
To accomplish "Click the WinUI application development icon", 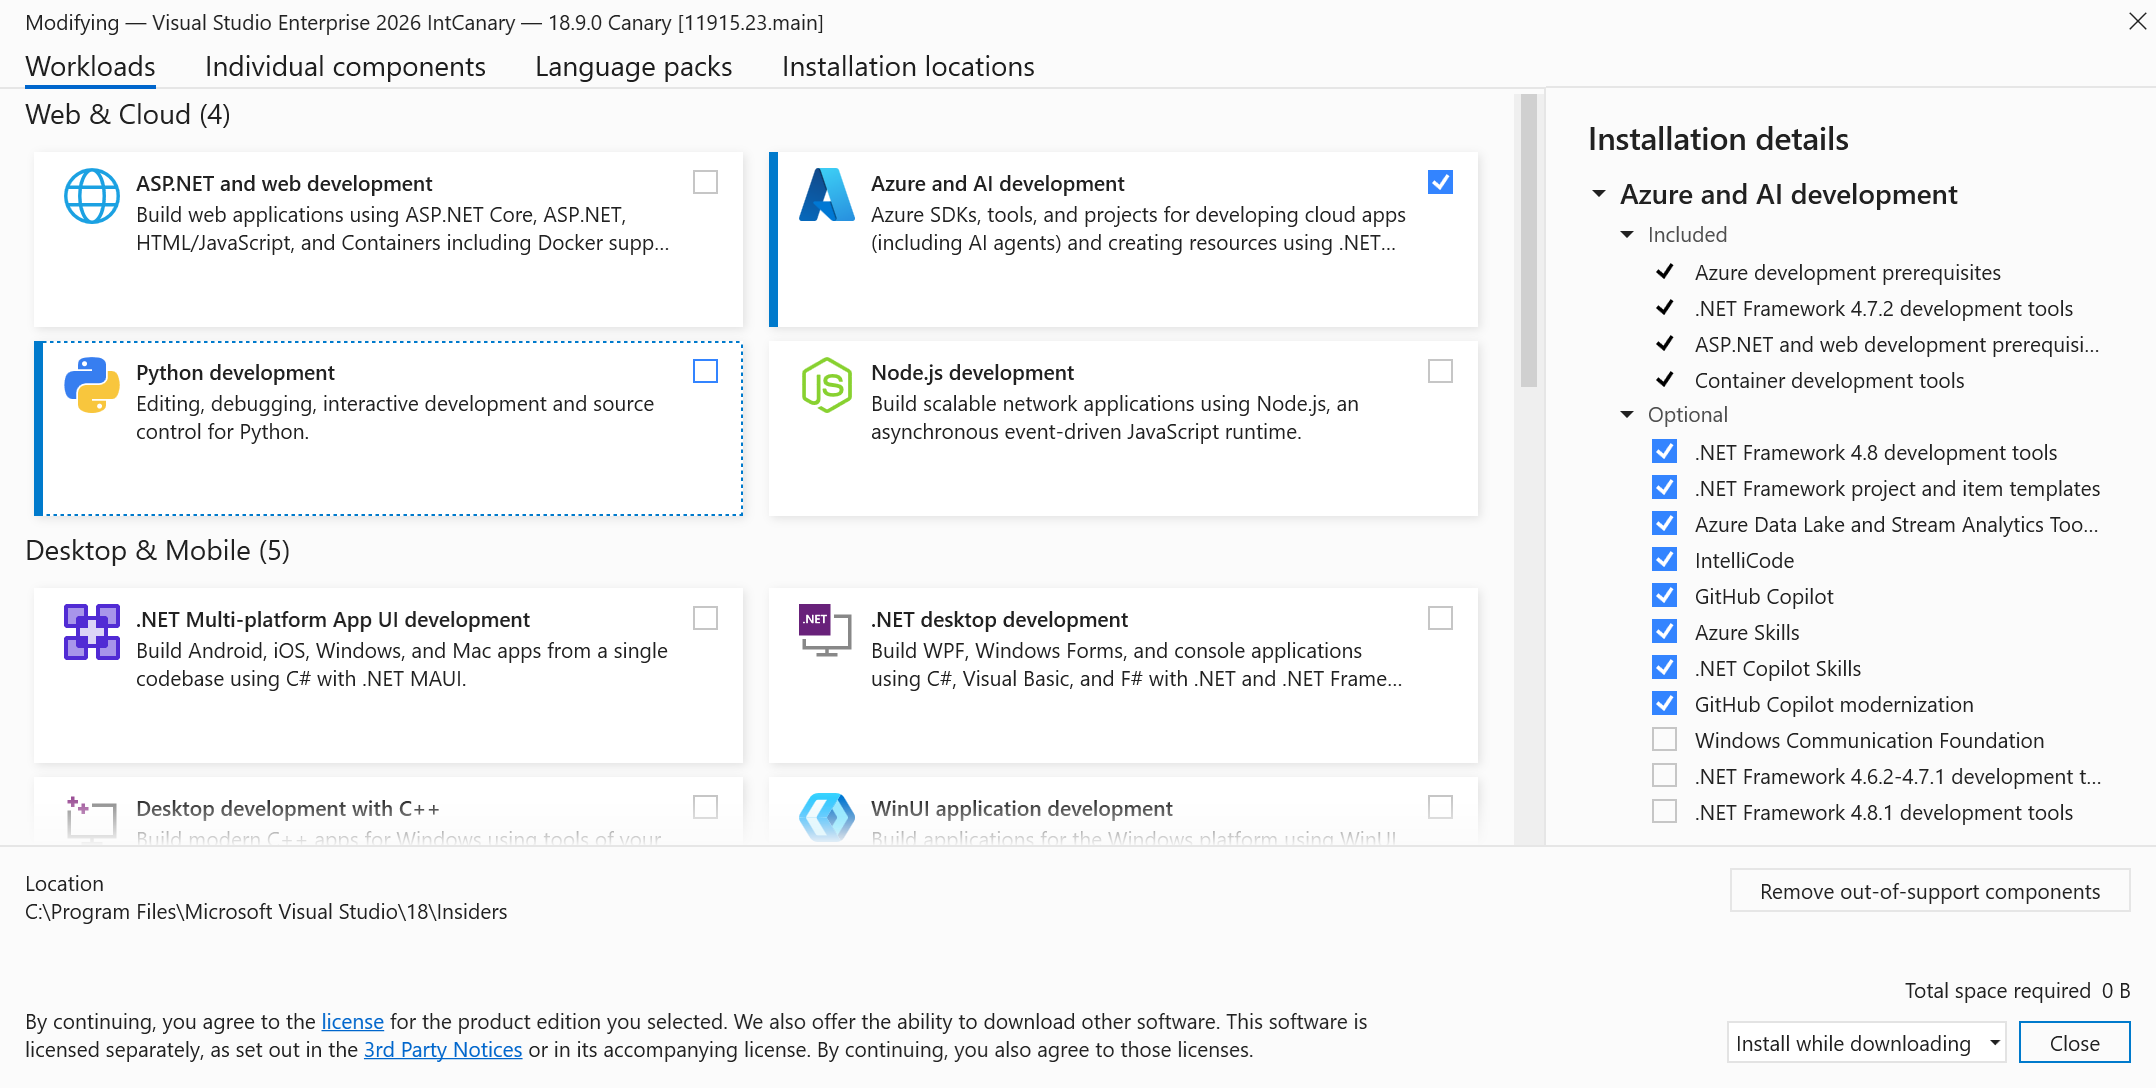I will pos(827,818).
